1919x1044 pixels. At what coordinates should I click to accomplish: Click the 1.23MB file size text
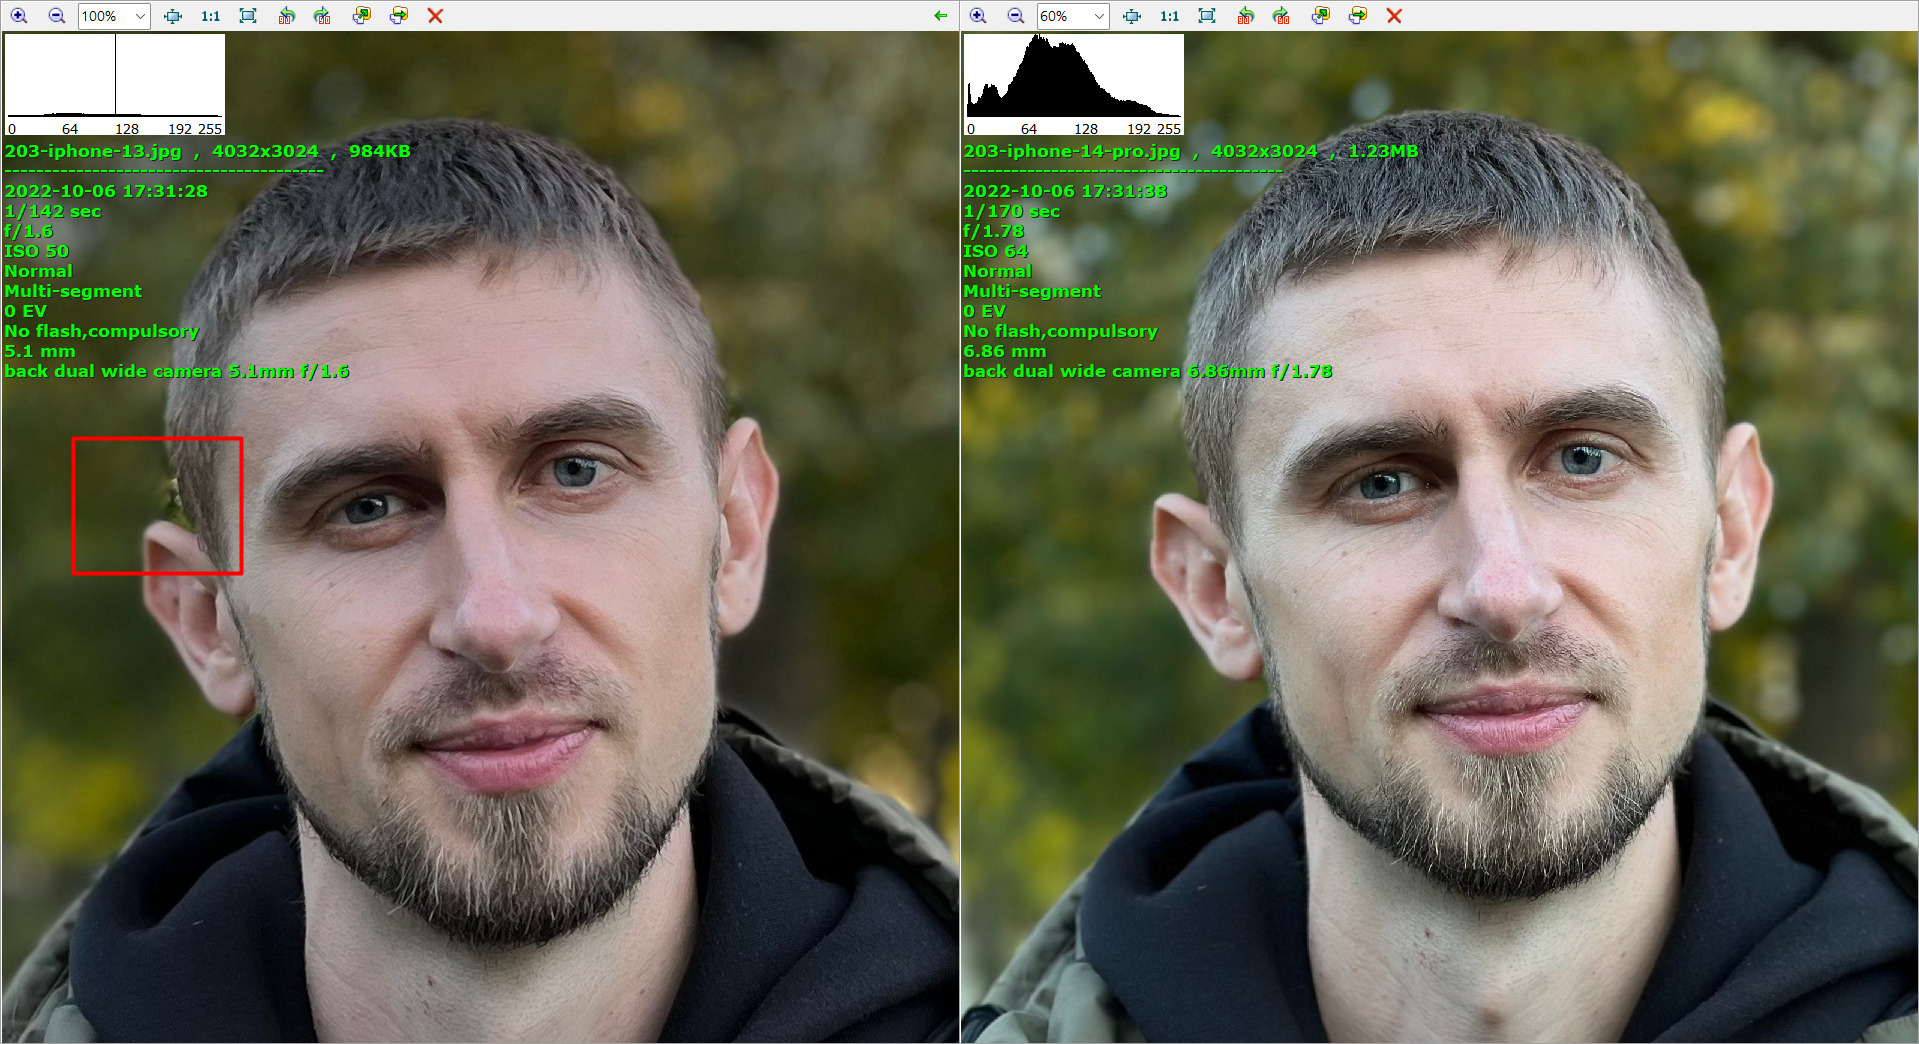pos(1383,151)
